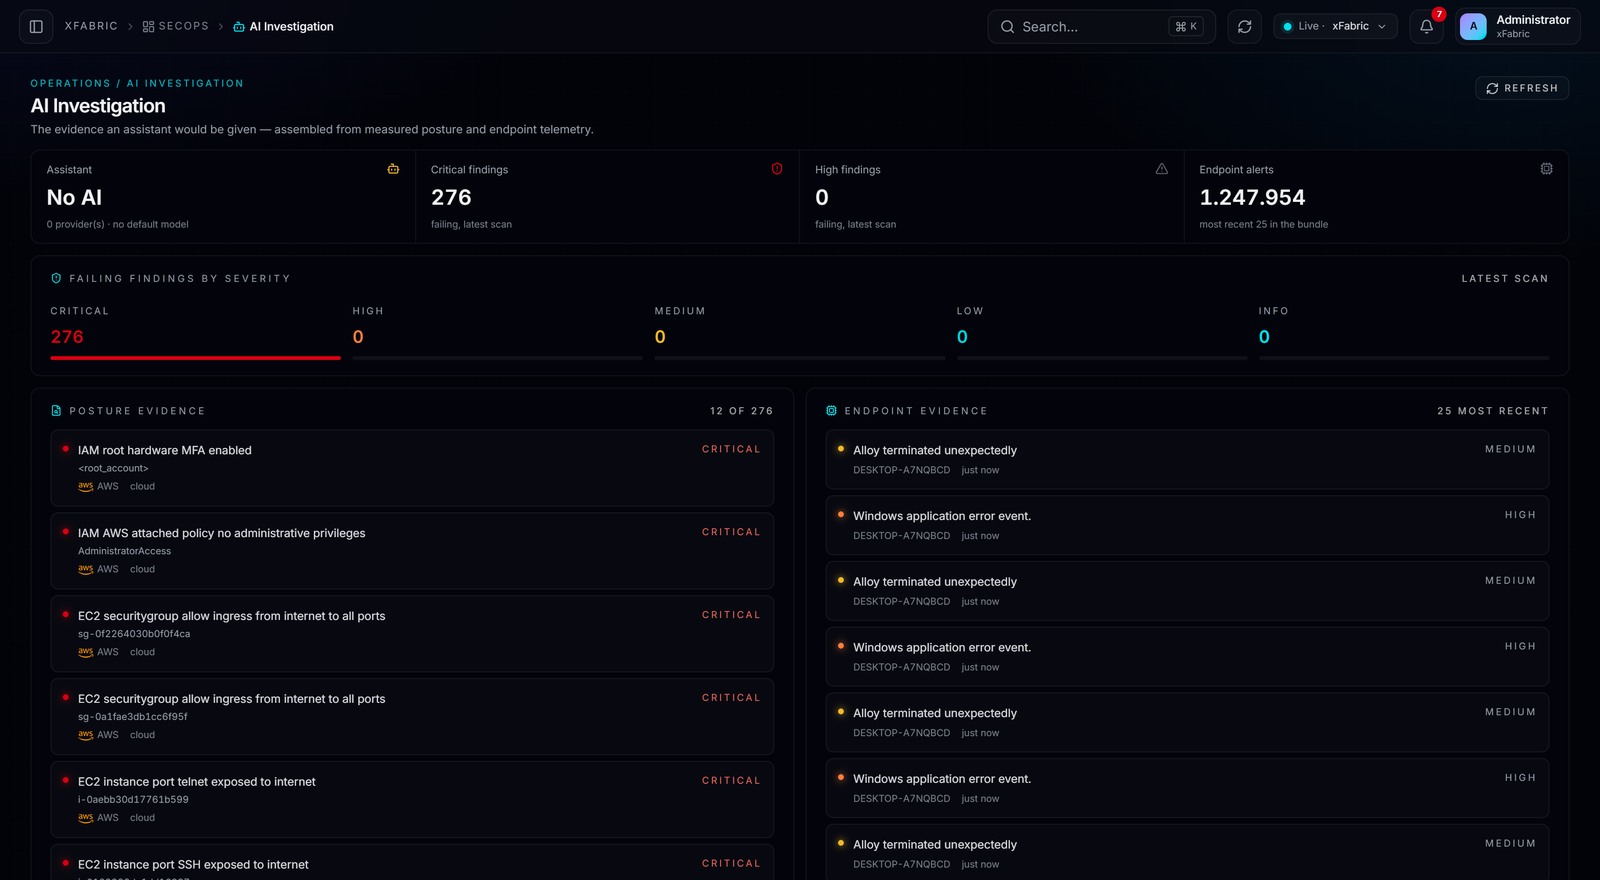This screenshot has height=880, width=1600.
Task: Click the MEDIUM severity bar
Action: [x=799, y=357]
